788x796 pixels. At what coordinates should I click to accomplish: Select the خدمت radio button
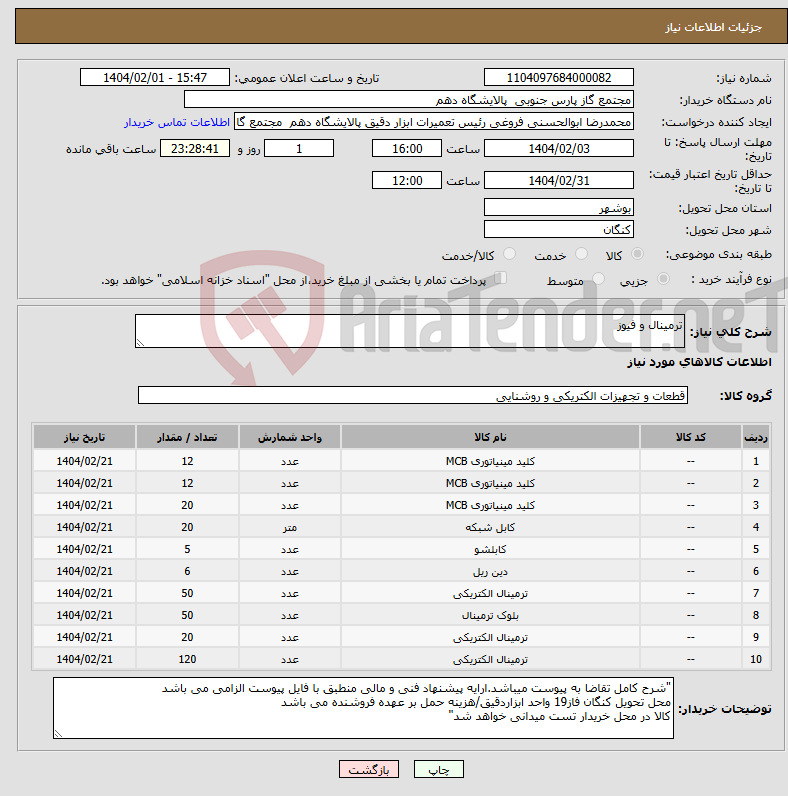(x=581, y=254)
